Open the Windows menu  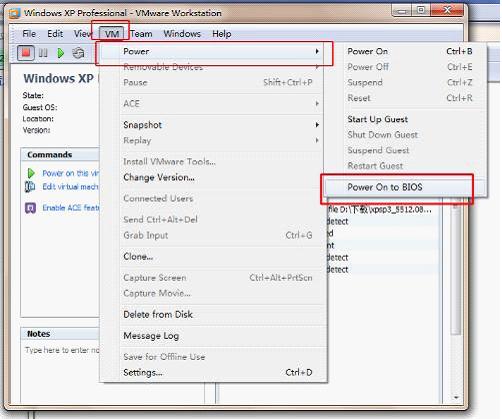pyautogui.click(x=182, y=34)
